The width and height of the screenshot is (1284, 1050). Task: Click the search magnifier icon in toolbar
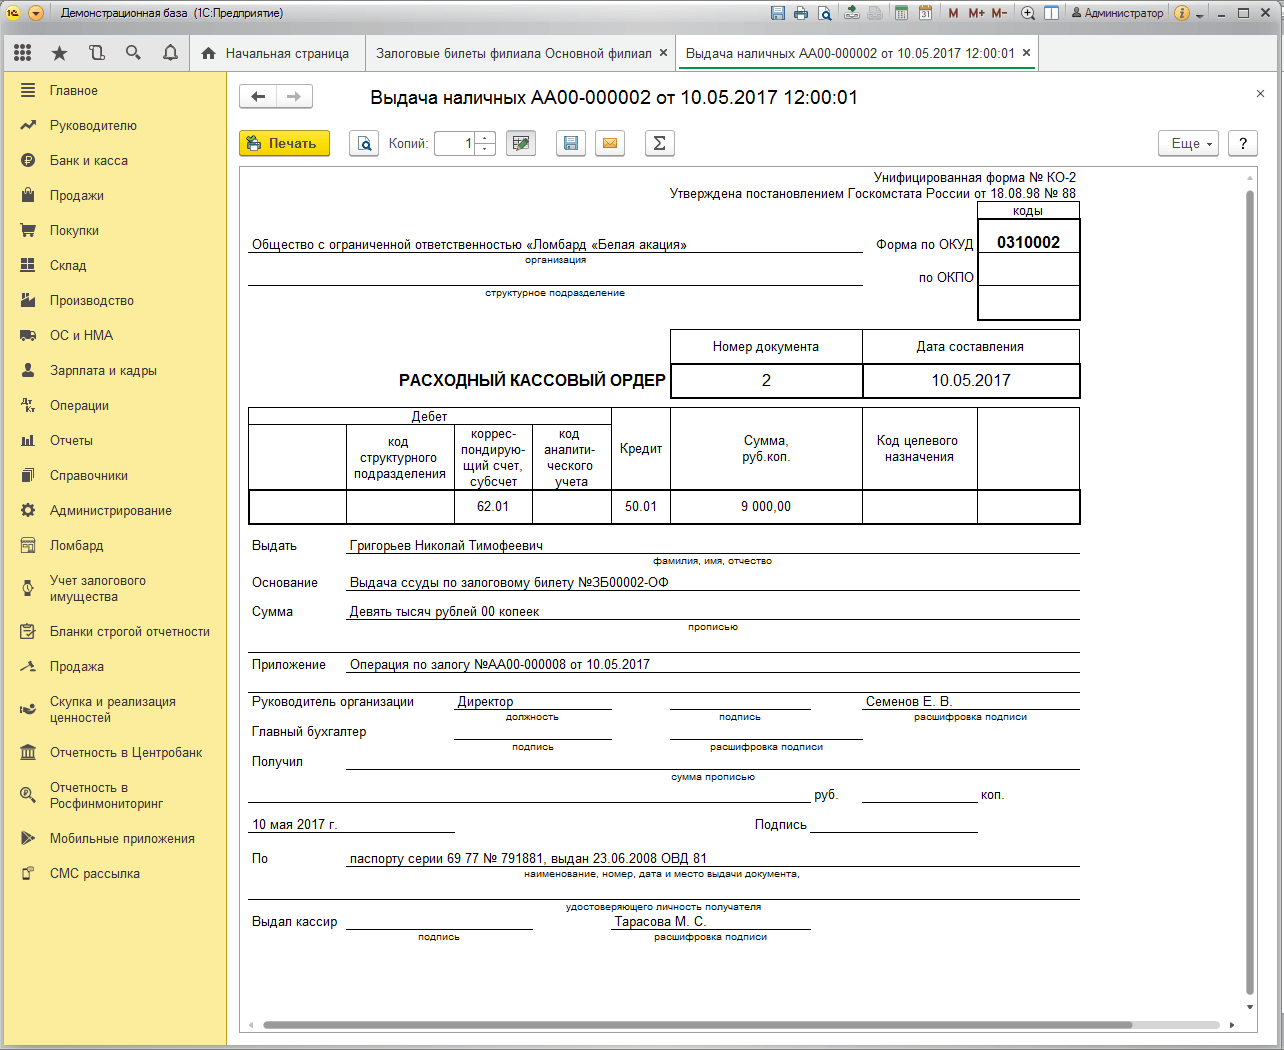(133, 53)
